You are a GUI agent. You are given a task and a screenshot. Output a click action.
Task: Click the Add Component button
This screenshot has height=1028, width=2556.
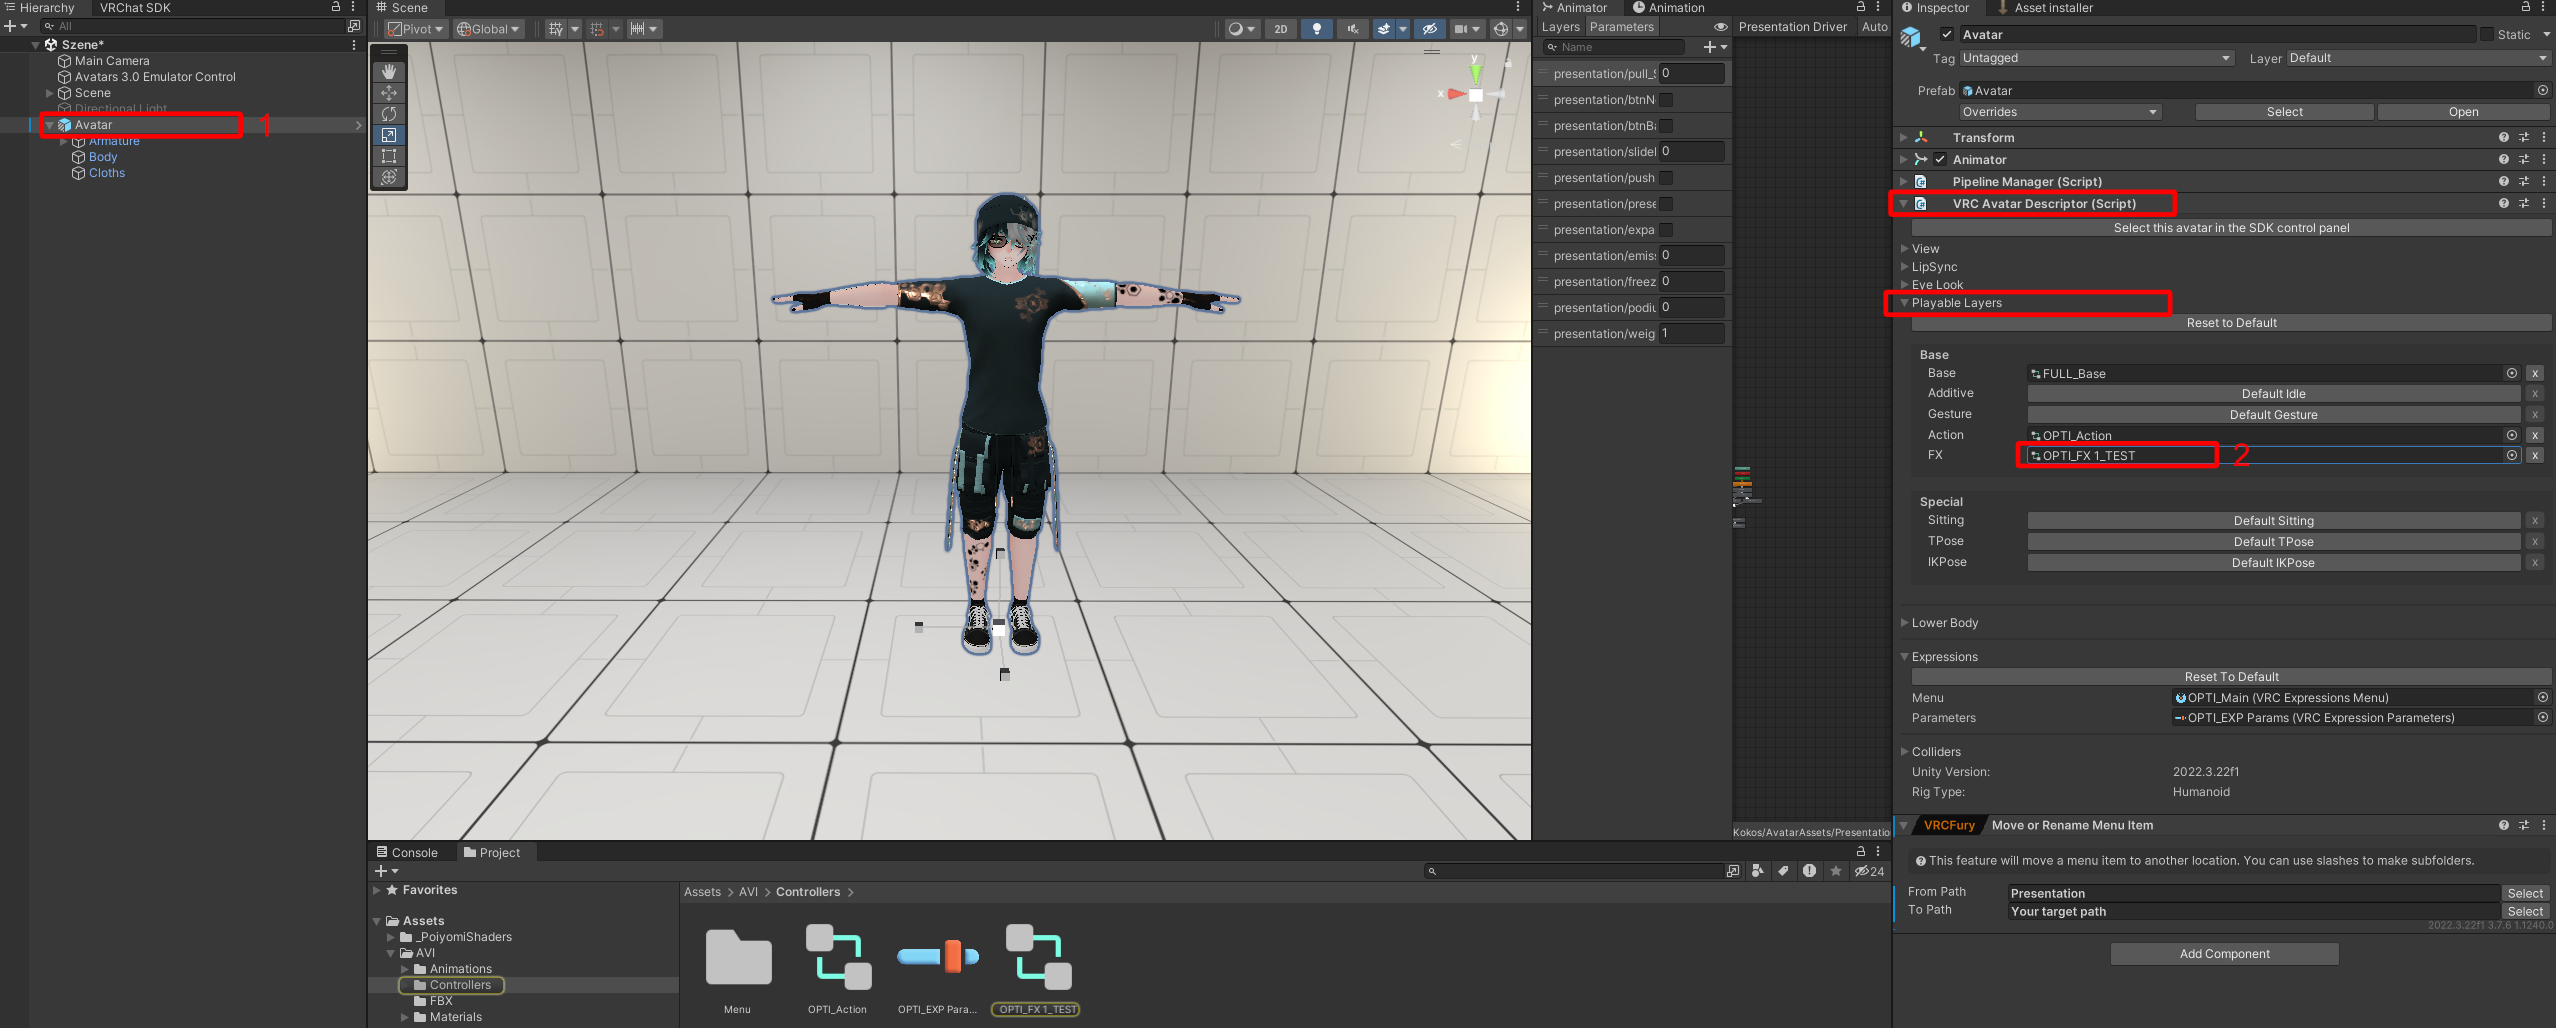pos(2224,954)
